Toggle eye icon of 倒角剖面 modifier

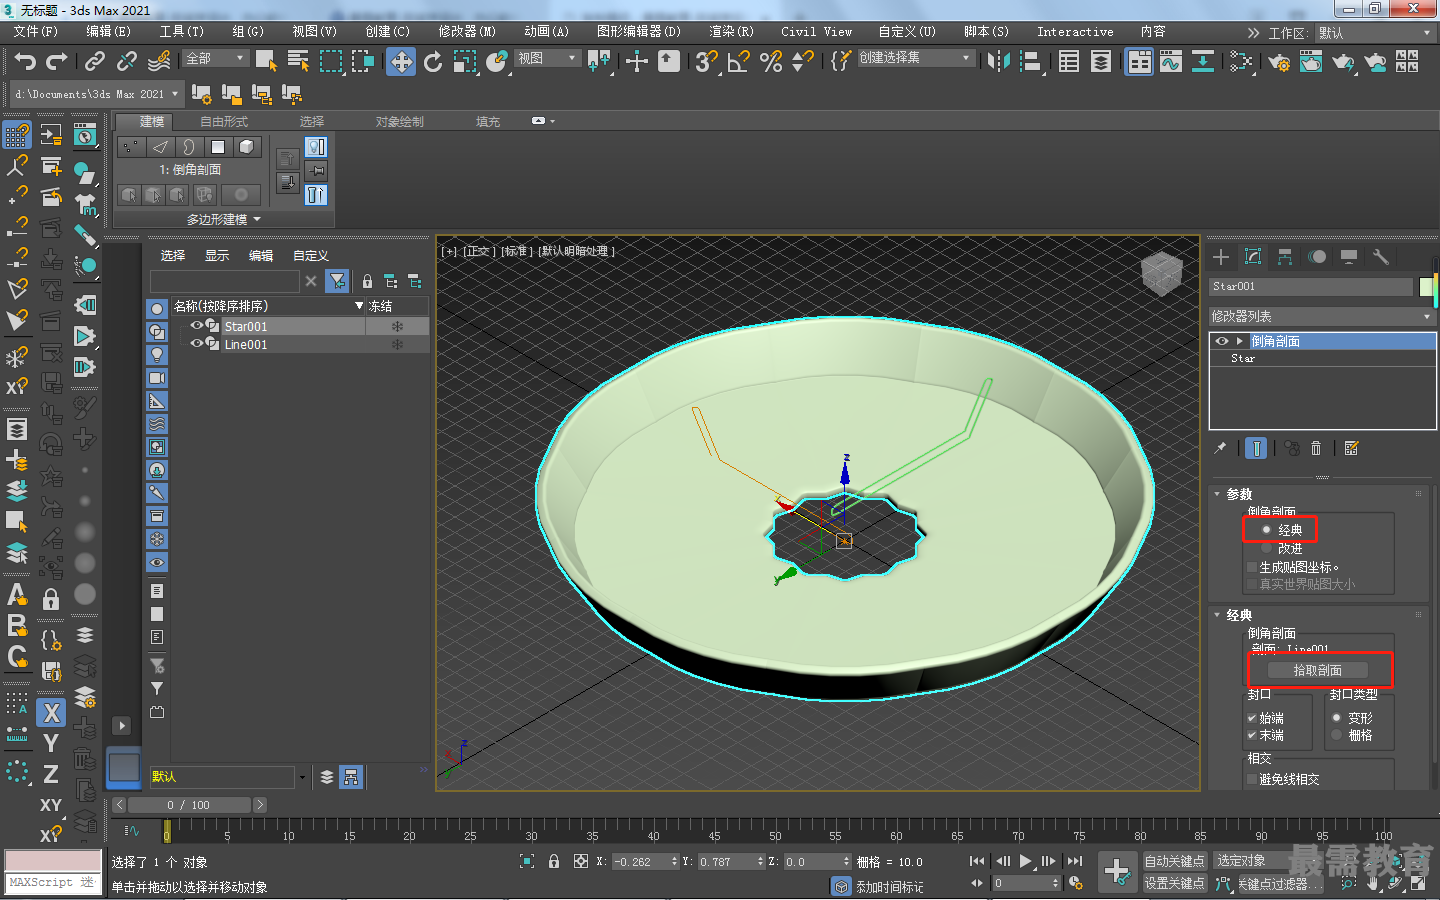point(1222,341)
